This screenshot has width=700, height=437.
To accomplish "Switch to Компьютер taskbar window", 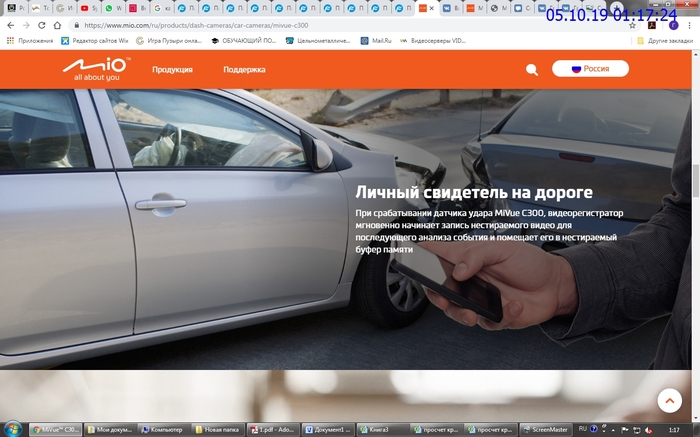I will coord(165,429).
